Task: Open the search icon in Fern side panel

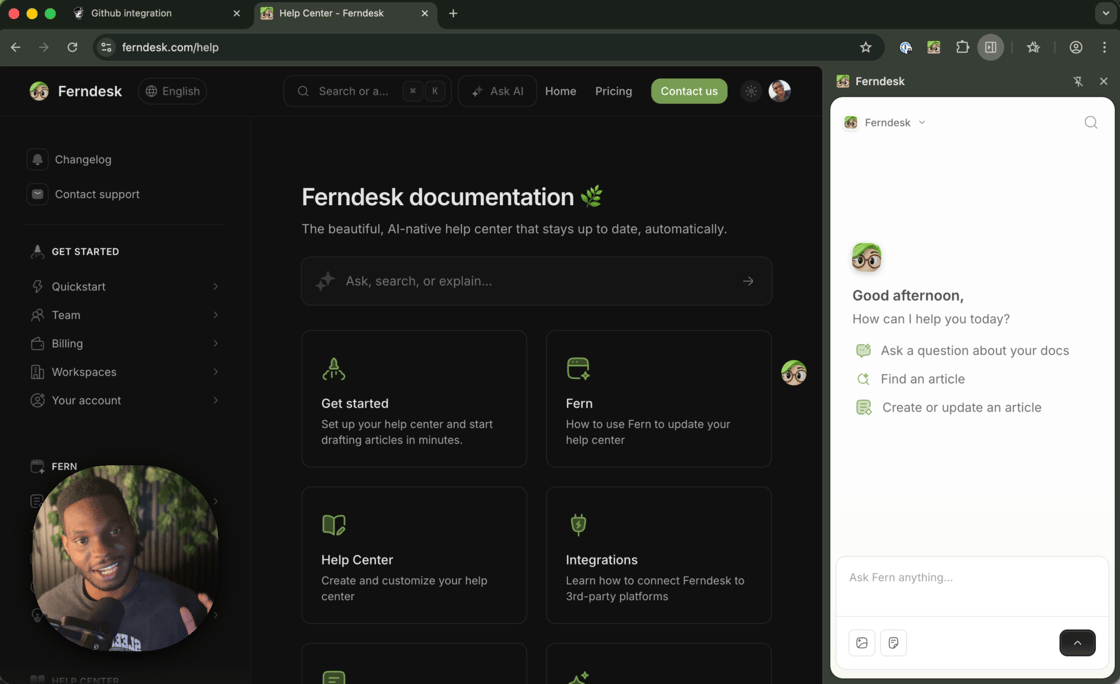Action: [1091, 122]
